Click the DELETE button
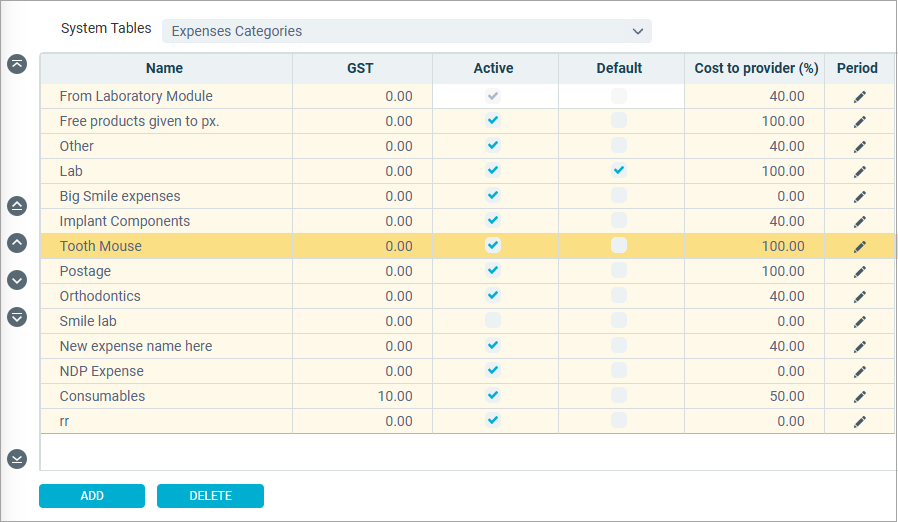Viewport: 898px width, 522px height. 210,496
